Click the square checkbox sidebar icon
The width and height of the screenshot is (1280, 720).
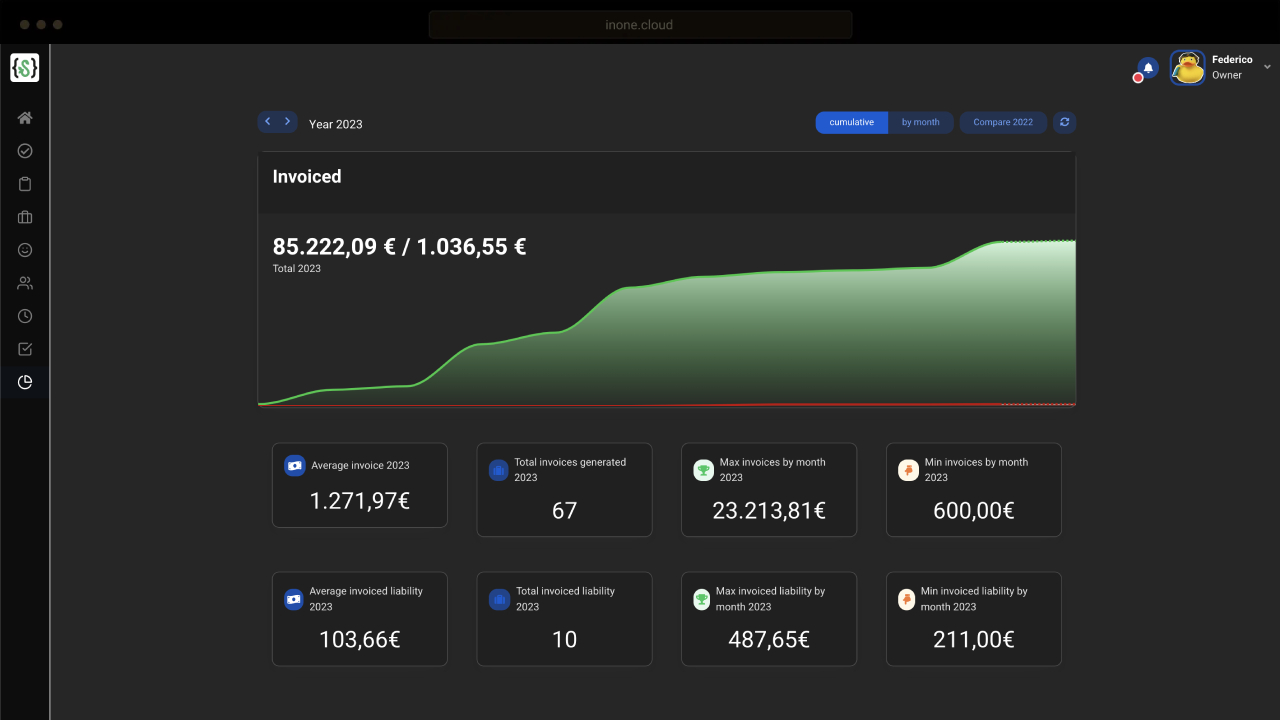click(25, 349)
